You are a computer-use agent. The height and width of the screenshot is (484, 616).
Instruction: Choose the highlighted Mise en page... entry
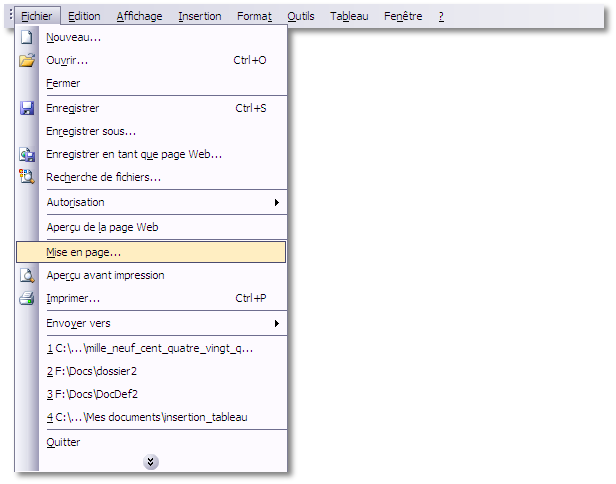coord(151,252)
